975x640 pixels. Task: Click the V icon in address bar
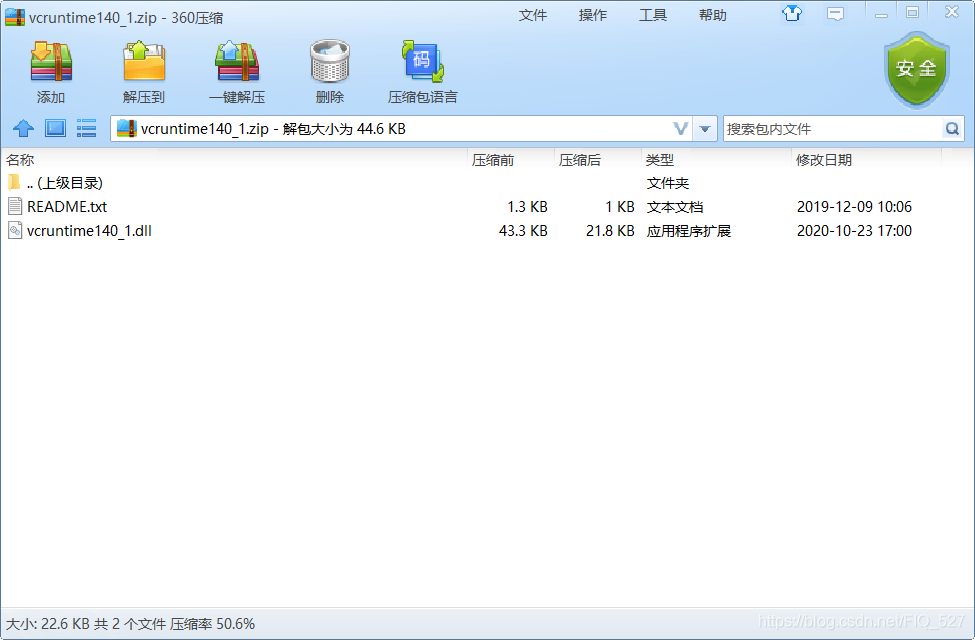pyautogui.click(x=681, y=129)
